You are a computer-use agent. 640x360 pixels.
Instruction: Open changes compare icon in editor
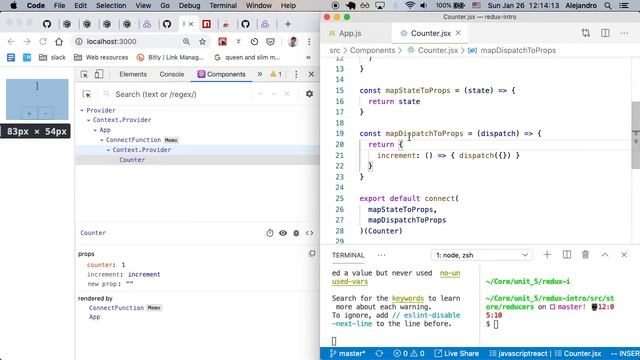[x=586, y=33]
